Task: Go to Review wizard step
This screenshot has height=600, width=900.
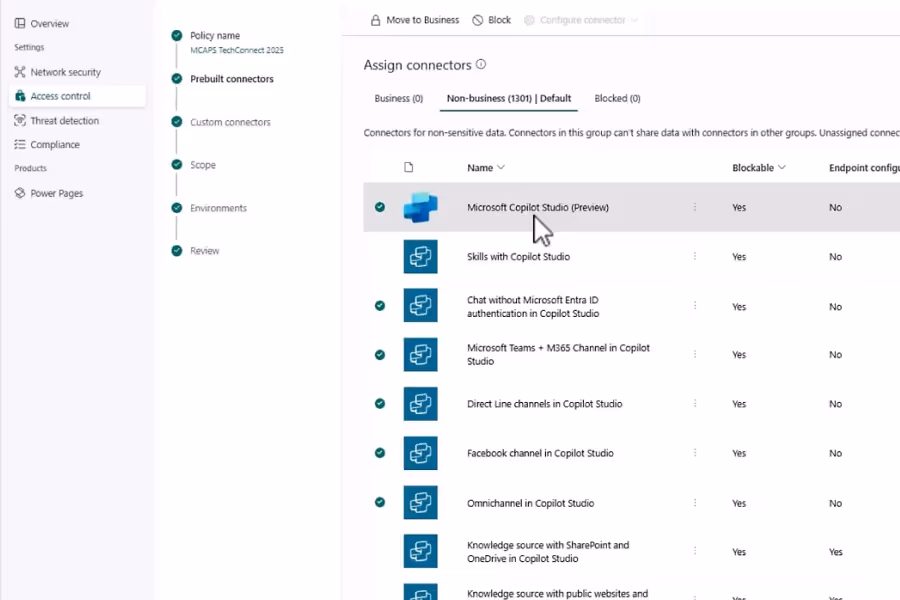Action: pos(204,251)
